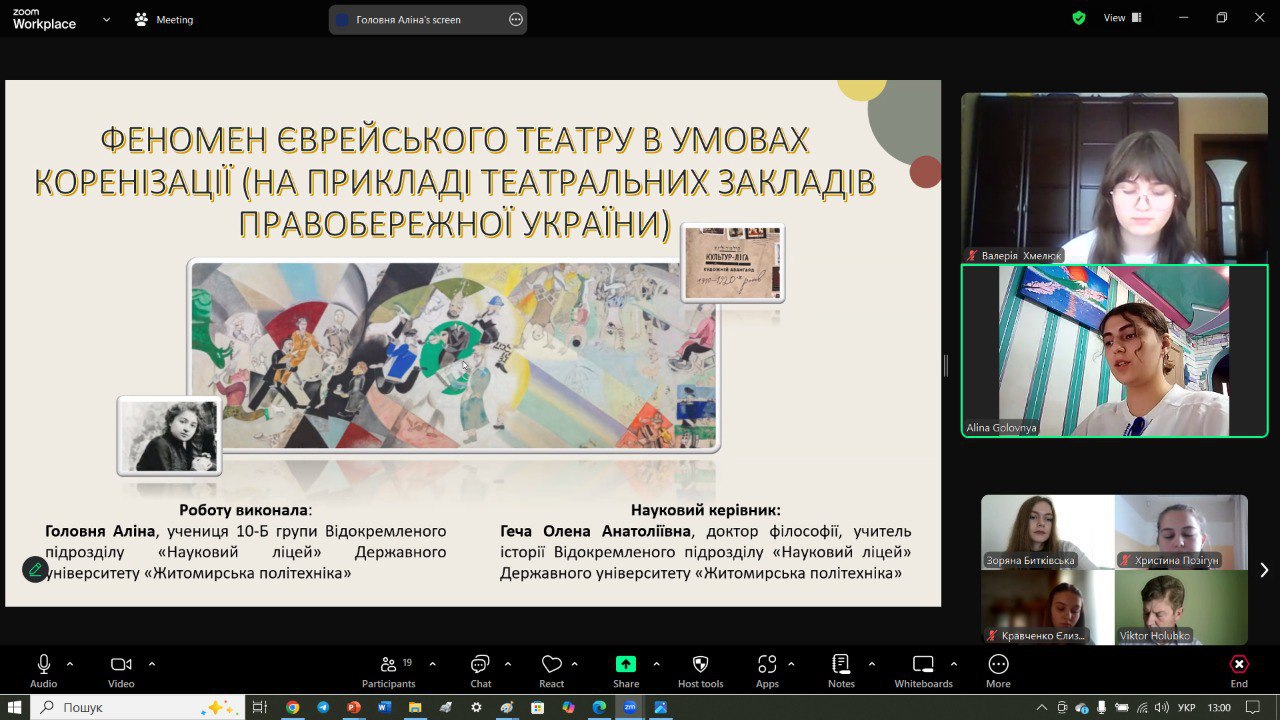Open Telegram from the taskbar

point(323,707)
